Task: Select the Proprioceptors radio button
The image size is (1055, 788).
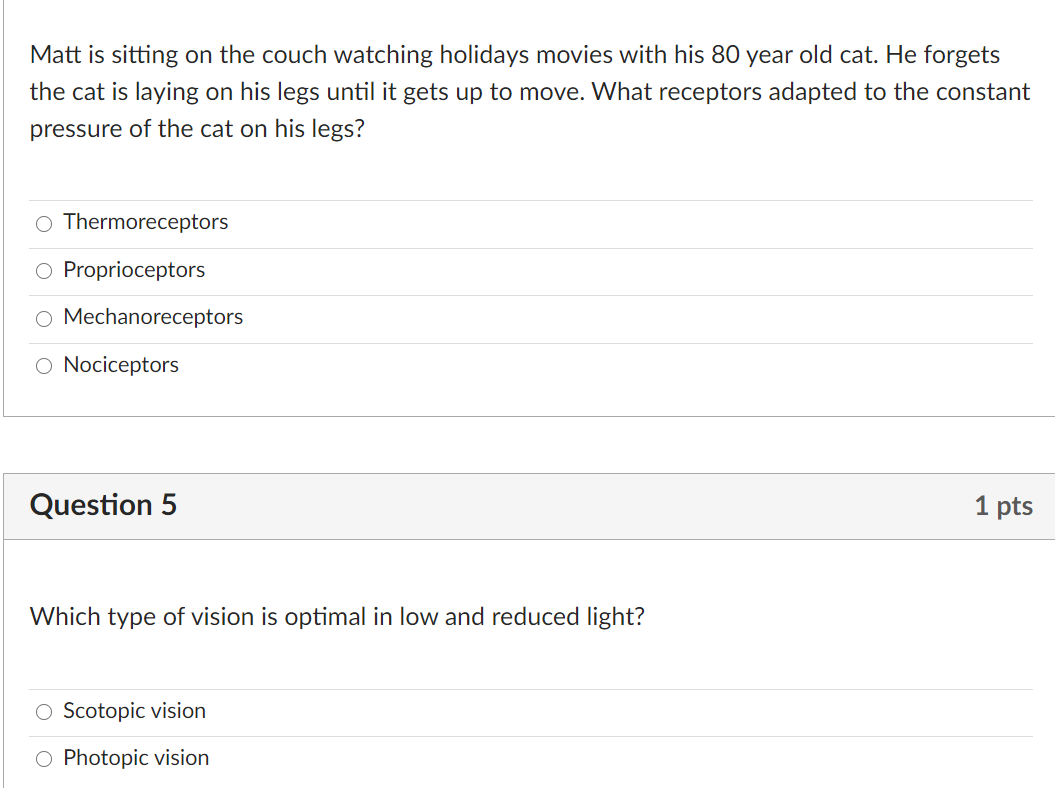Action: coord(44,271)
